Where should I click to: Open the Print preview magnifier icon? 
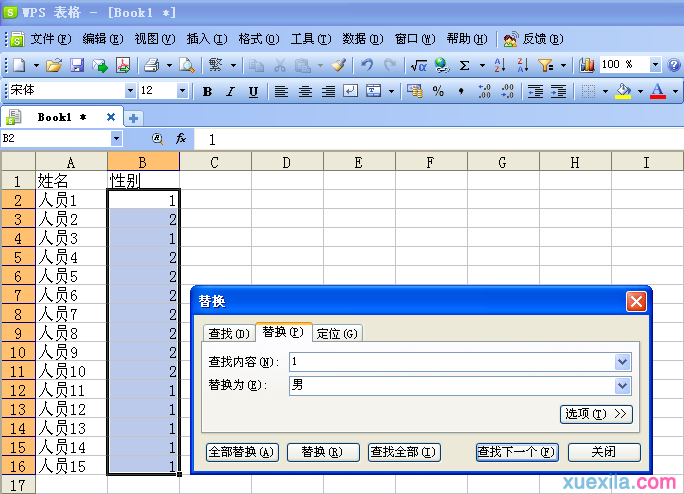[187, 65]
